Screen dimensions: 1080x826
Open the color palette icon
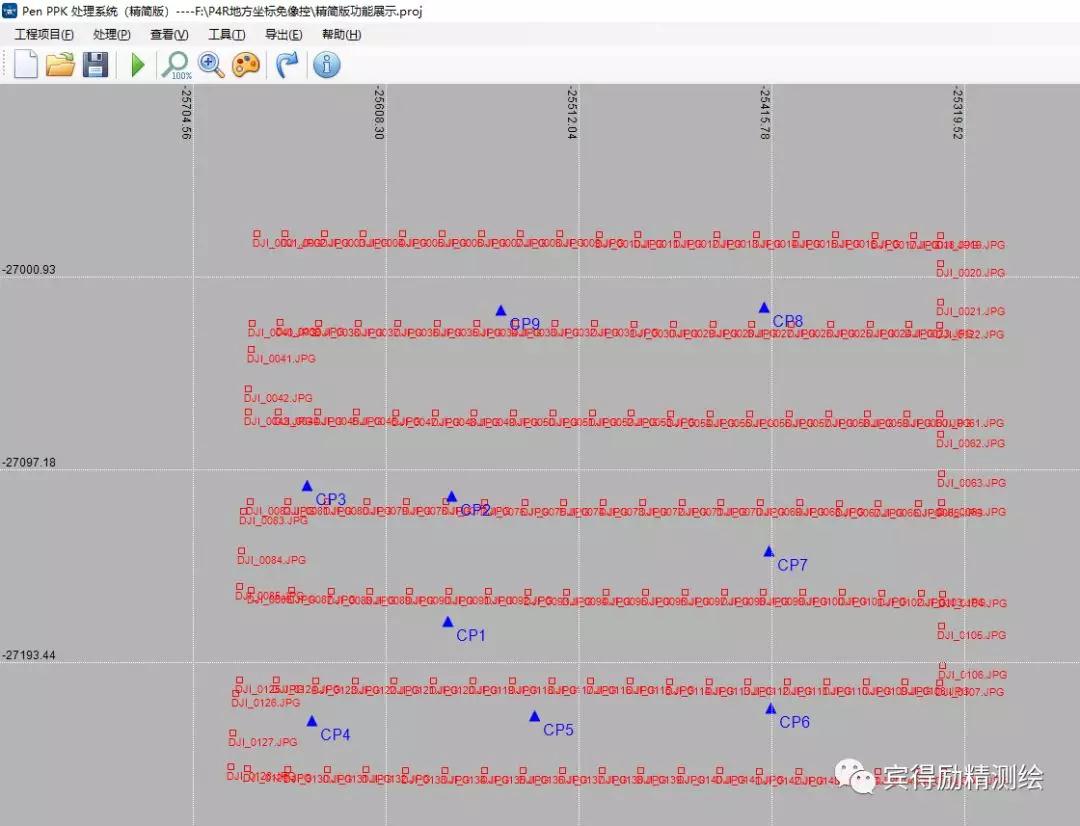click(246, 65)
